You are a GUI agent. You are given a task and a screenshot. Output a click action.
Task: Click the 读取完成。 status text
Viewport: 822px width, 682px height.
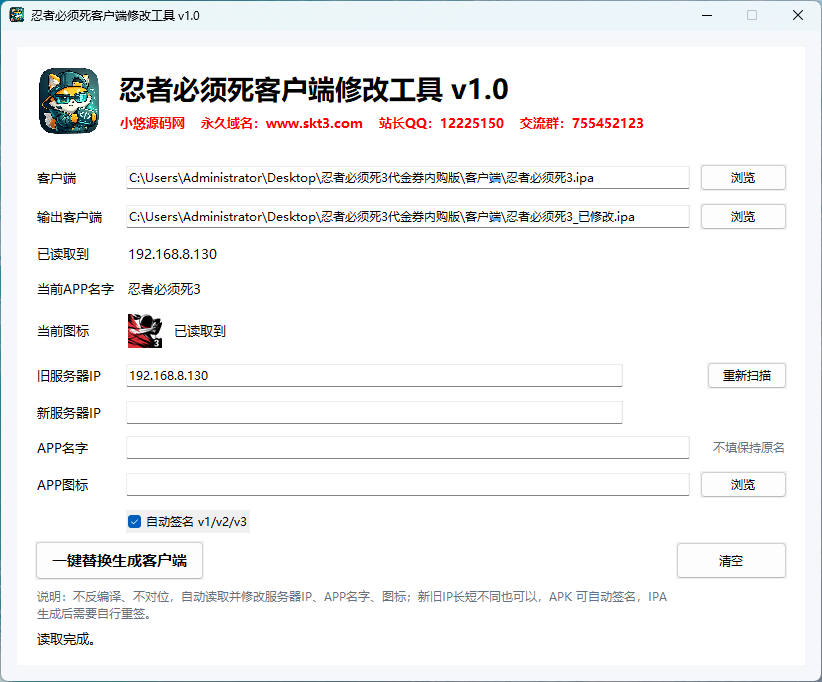66,639
